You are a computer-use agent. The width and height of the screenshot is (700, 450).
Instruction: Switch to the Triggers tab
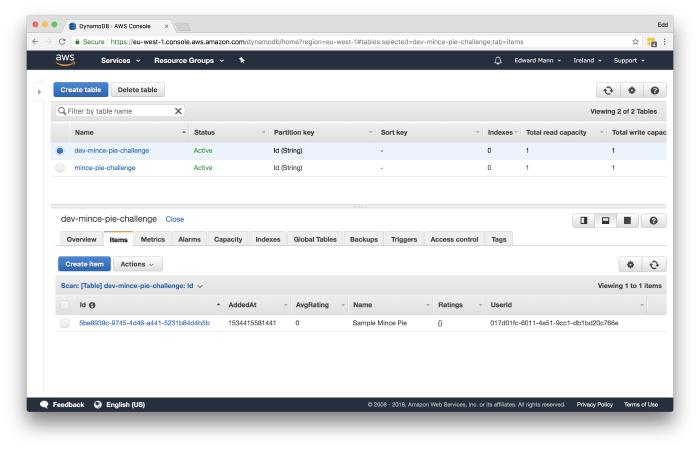[404, 239]
